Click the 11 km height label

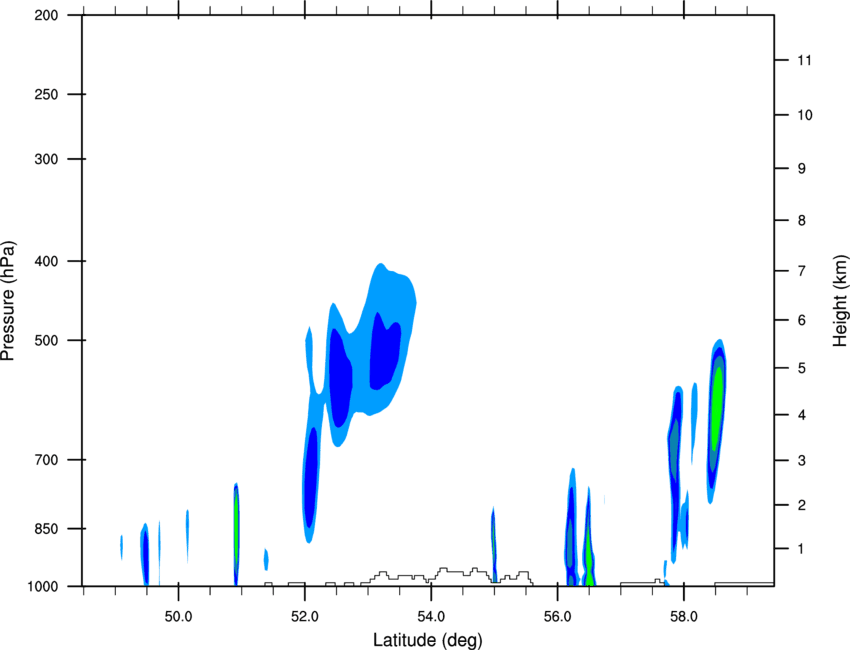tap(804, 60)
